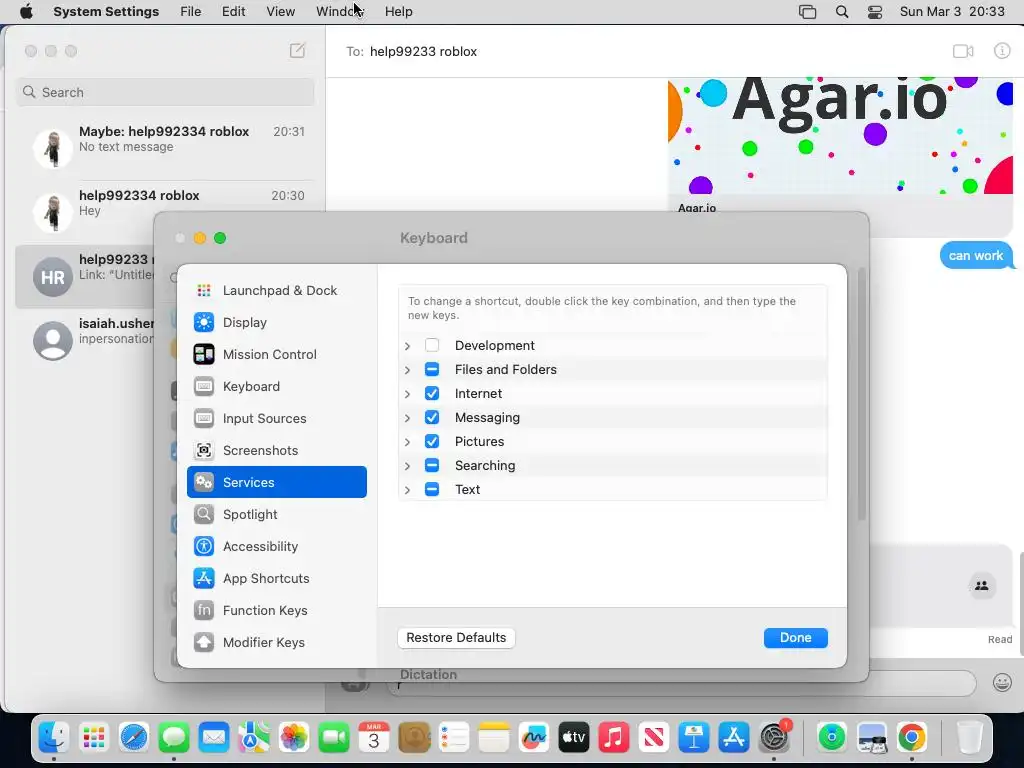Screen dimensions: 1024x768
Task: Open the View menu
Action: coord(281,12)
